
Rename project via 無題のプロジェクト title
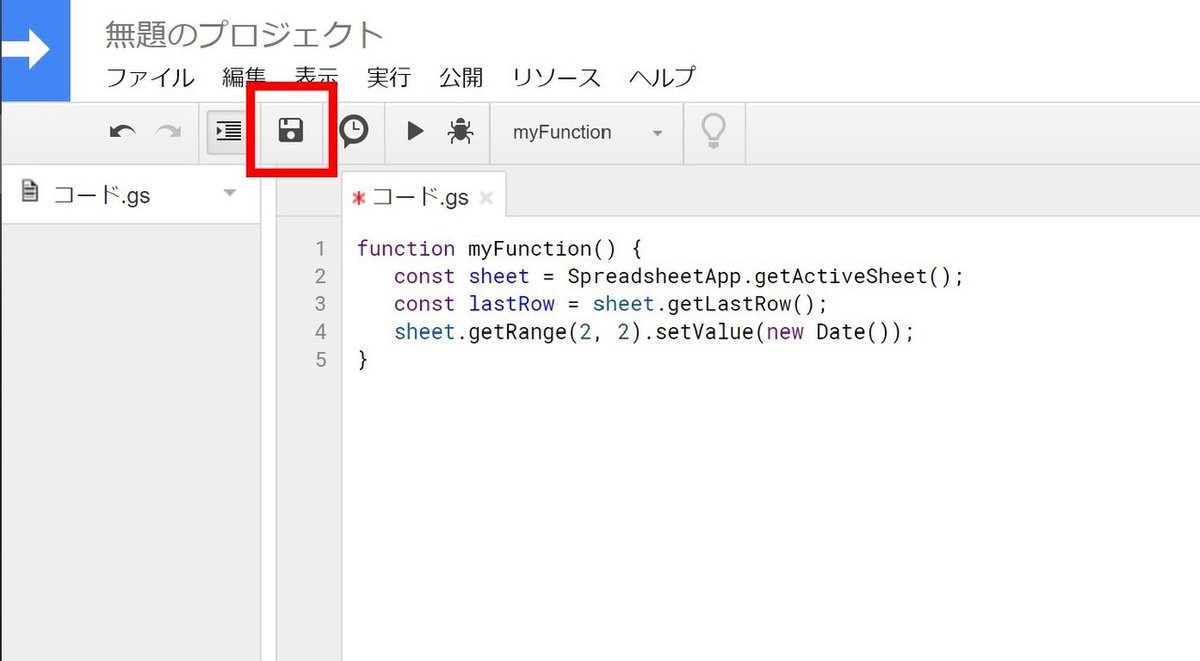pos(244,35)
